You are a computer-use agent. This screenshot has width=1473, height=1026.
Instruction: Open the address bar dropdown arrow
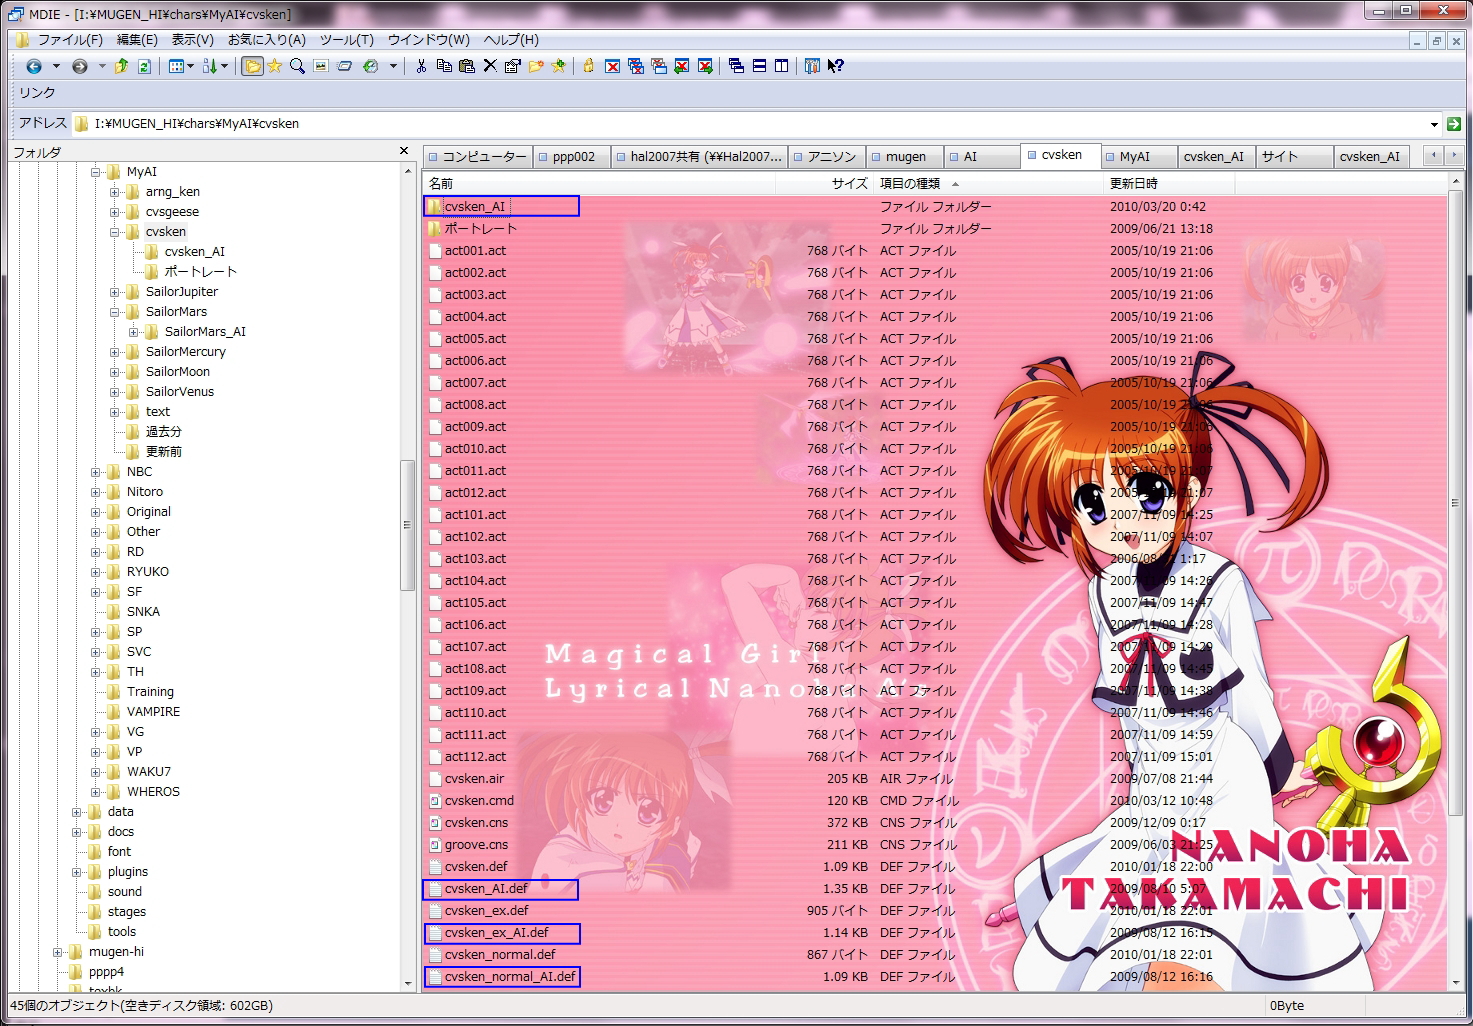1434,124
